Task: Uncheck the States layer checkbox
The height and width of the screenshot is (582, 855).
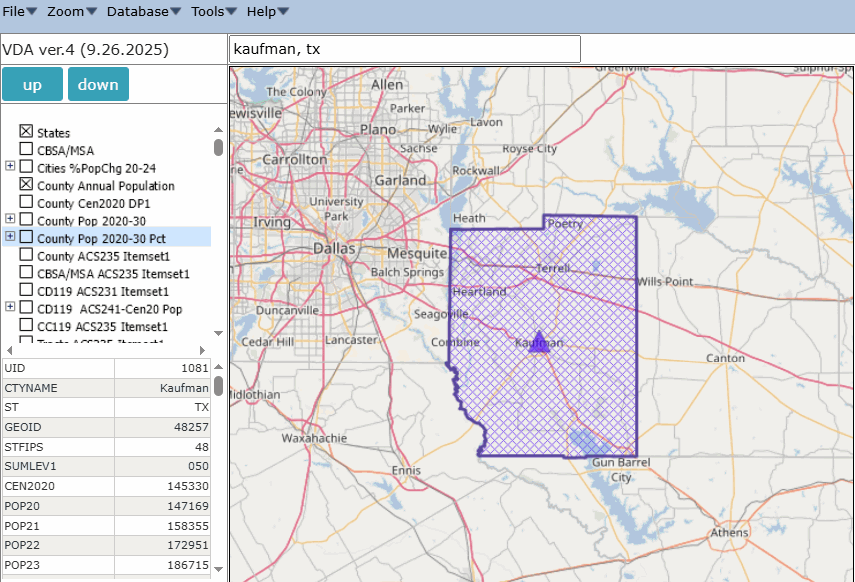Action: [x=27, y=132]
